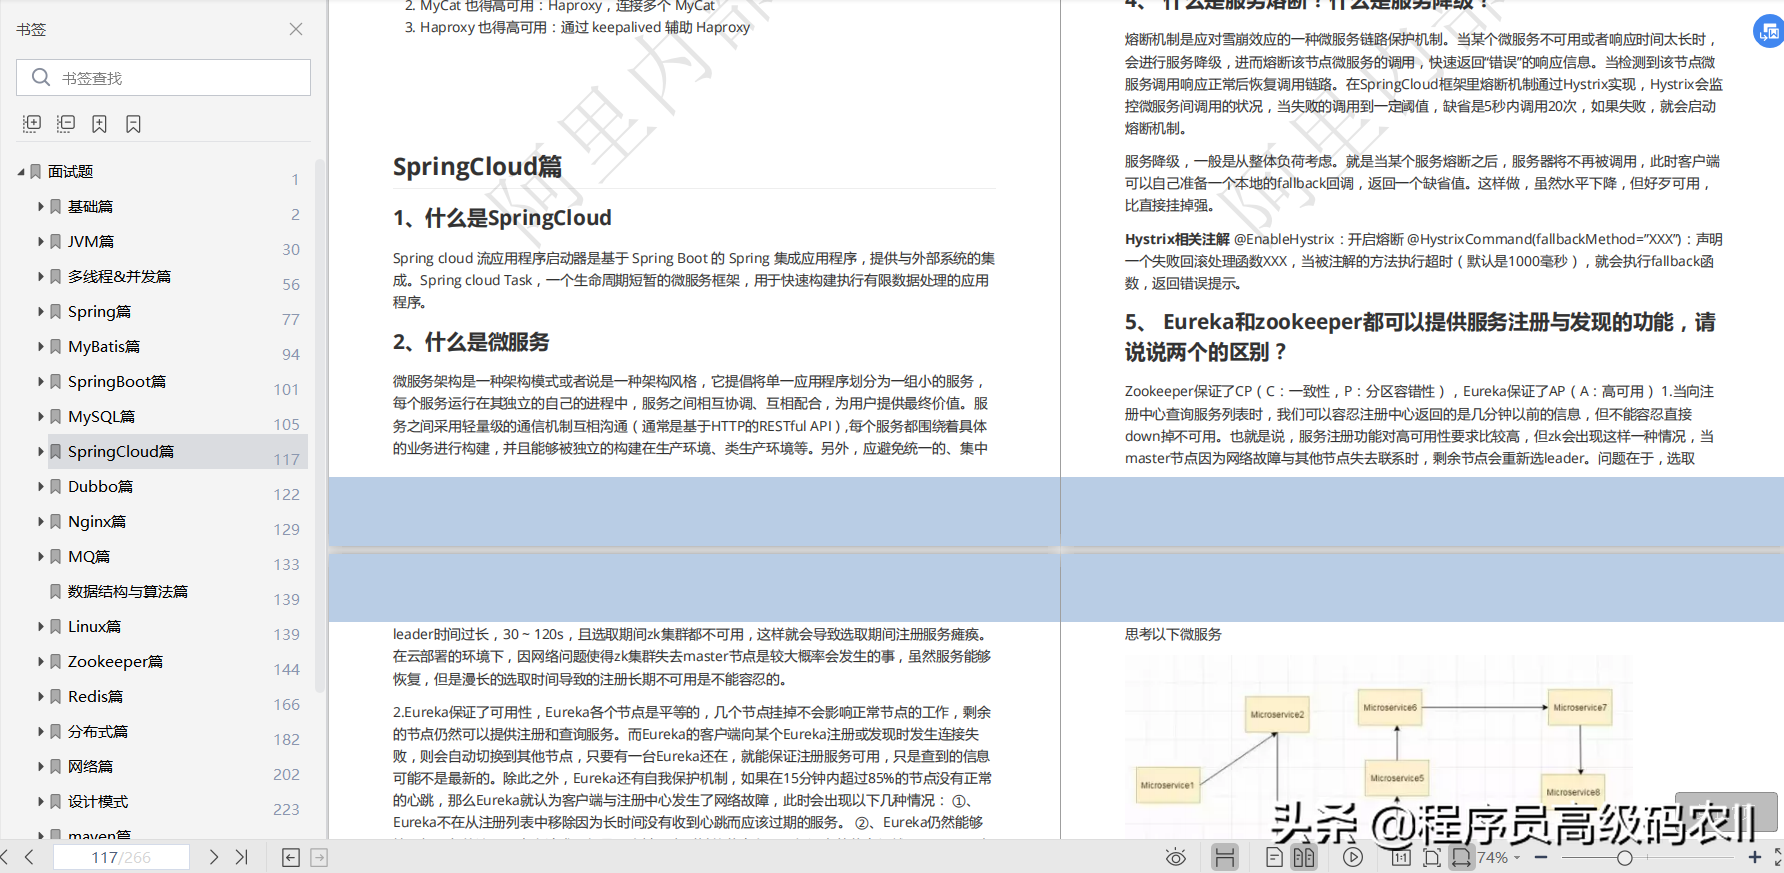Click the bookmark flag icon beside Redis篇

(56, 696)
